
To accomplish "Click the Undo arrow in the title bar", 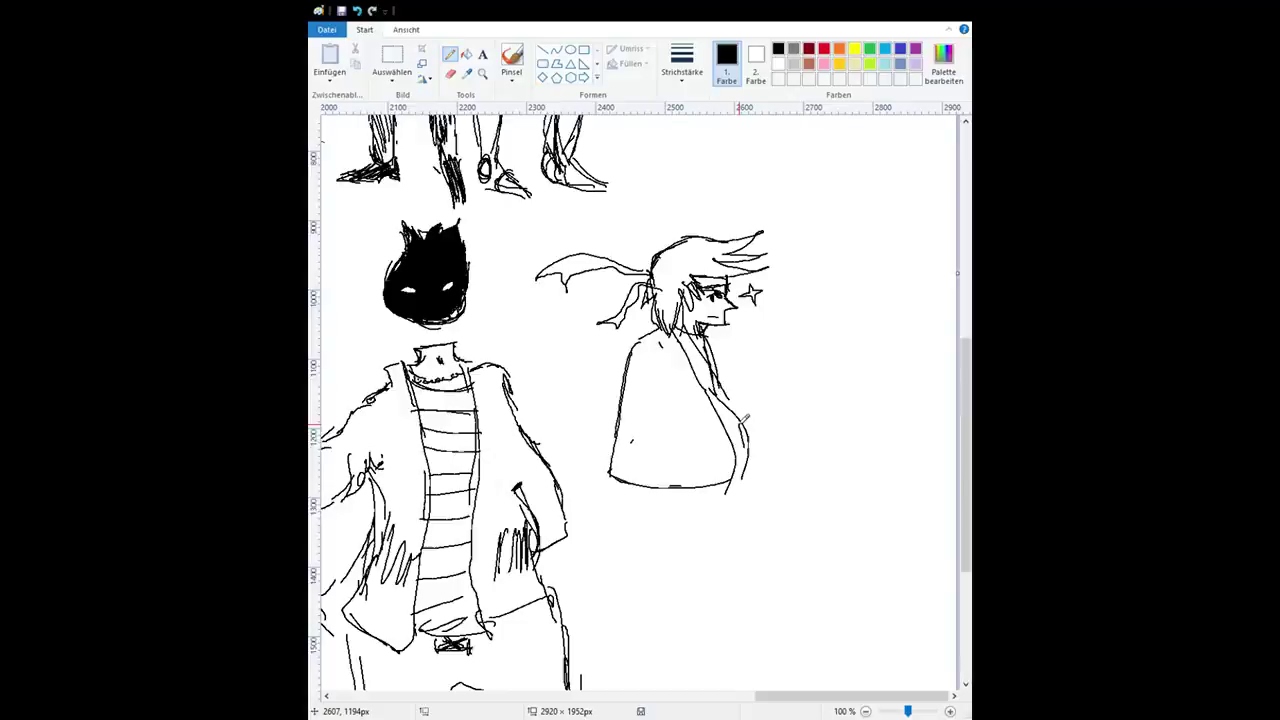I will [356, 11].
